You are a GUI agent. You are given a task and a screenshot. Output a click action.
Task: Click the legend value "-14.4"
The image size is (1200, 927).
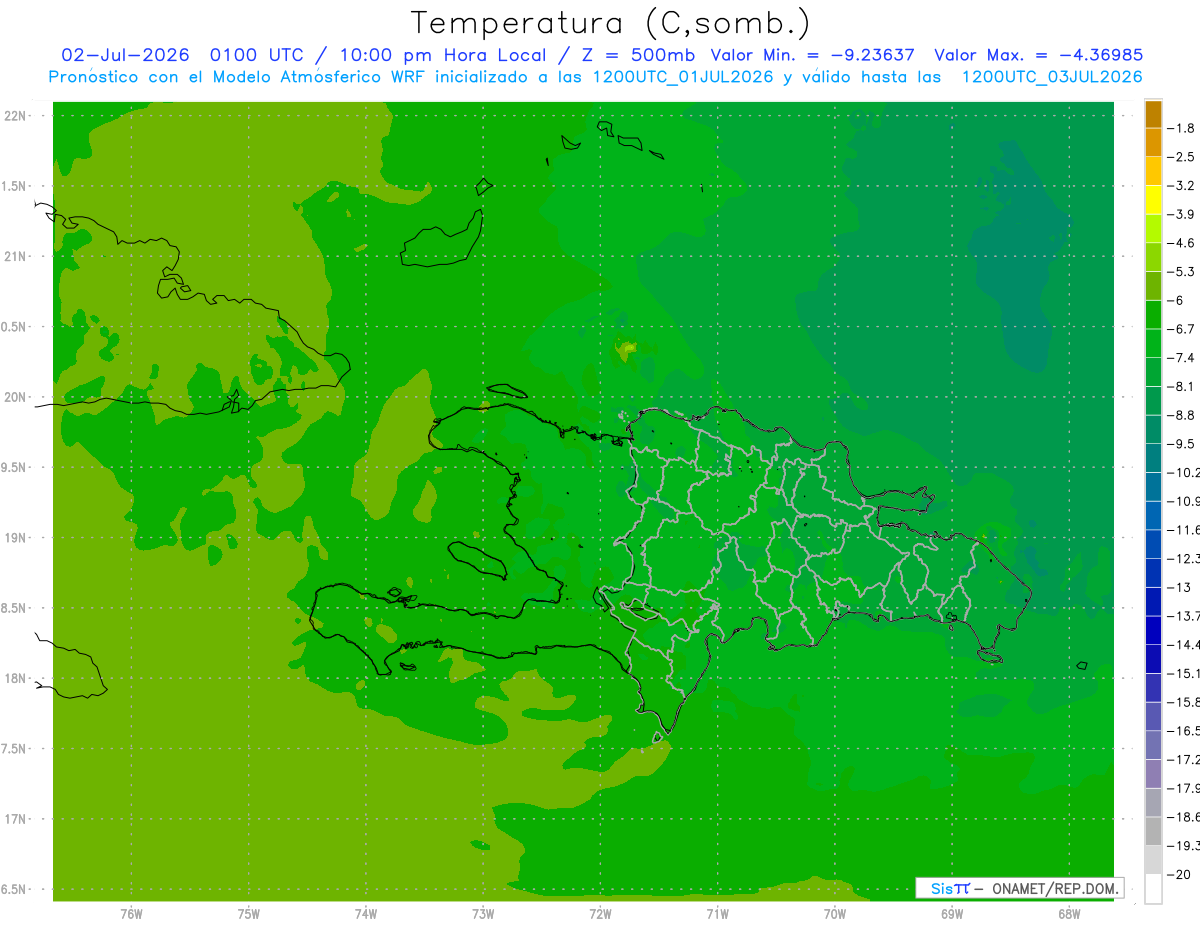[1185, 645]
